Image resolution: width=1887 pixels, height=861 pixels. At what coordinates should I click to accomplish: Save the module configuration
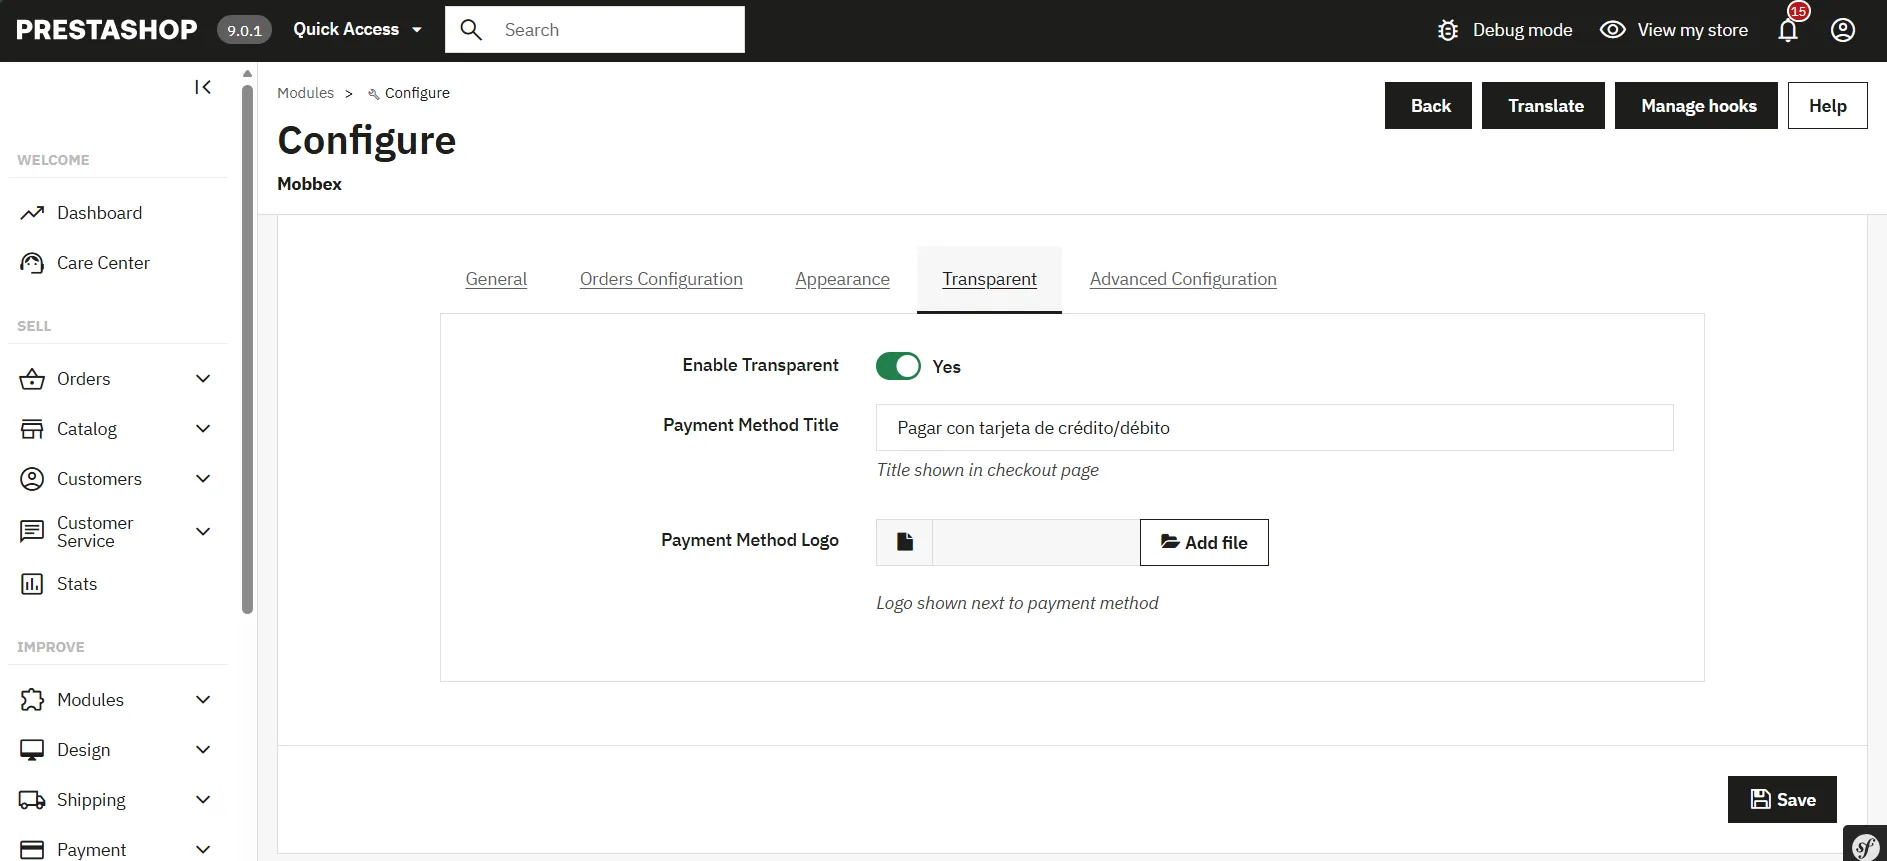pos(1782,799)
